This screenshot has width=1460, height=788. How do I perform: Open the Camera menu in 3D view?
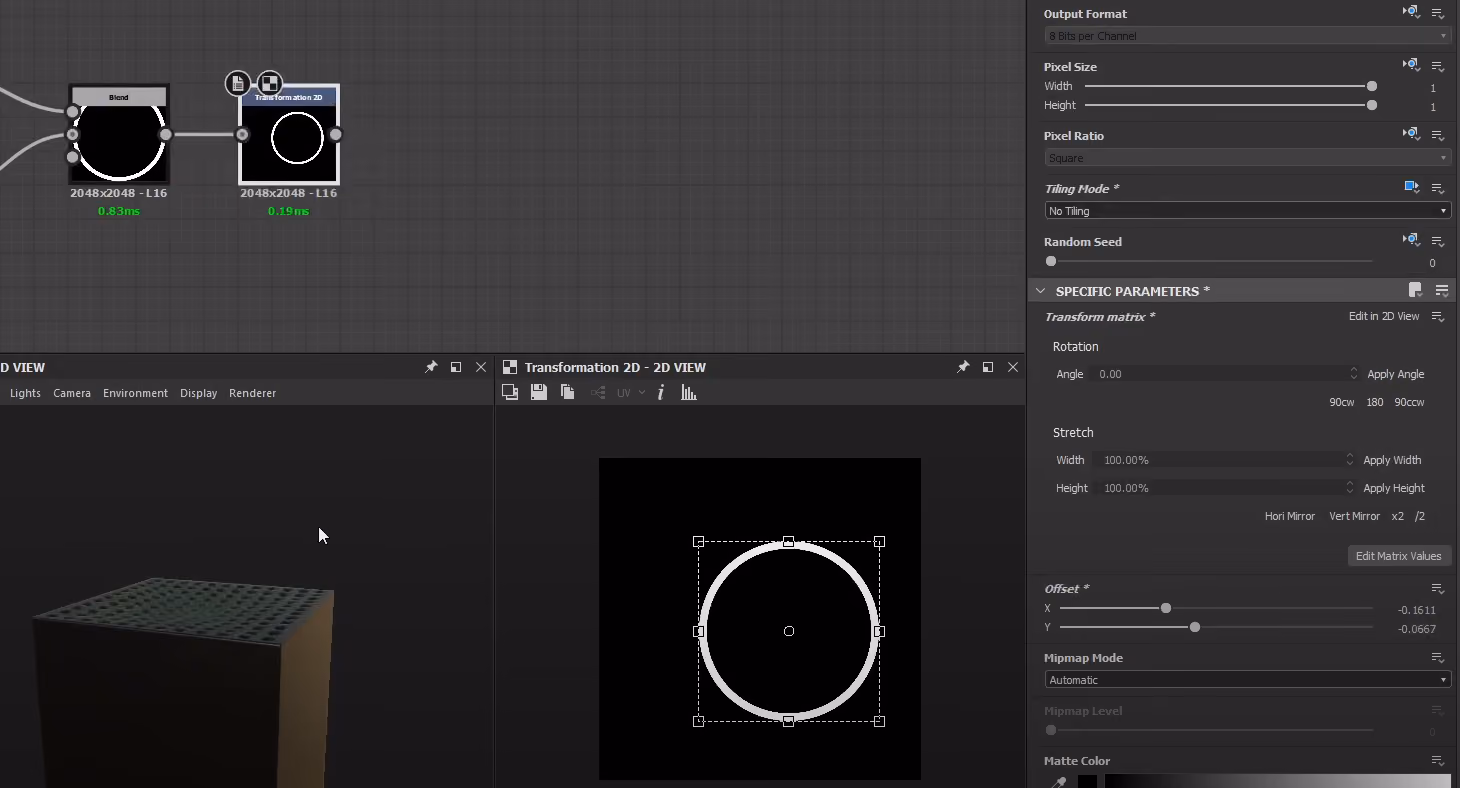coord(72,393)
